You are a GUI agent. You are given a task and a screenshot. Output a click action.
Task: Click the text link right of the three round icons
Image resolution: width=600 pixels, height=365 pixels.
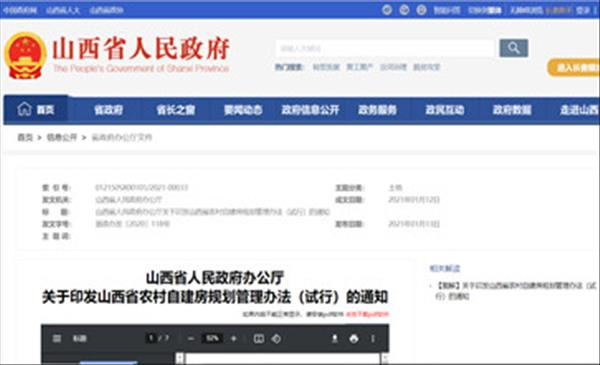[x=447, y=10]
